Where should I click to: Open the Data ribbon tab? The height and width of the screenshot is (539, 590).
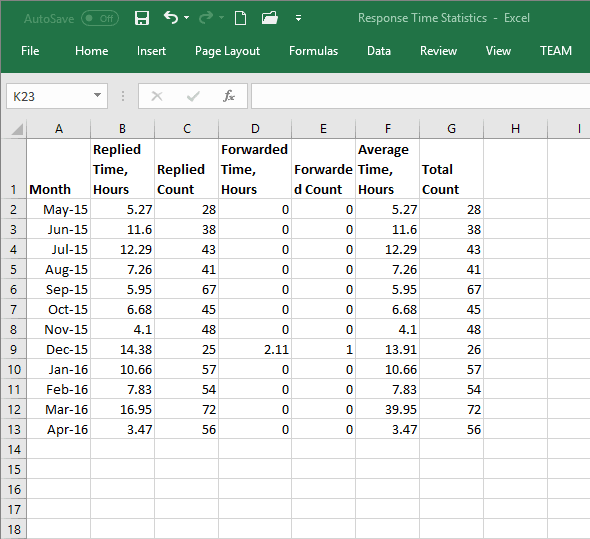pyautogui.click(x=379, y=51)
